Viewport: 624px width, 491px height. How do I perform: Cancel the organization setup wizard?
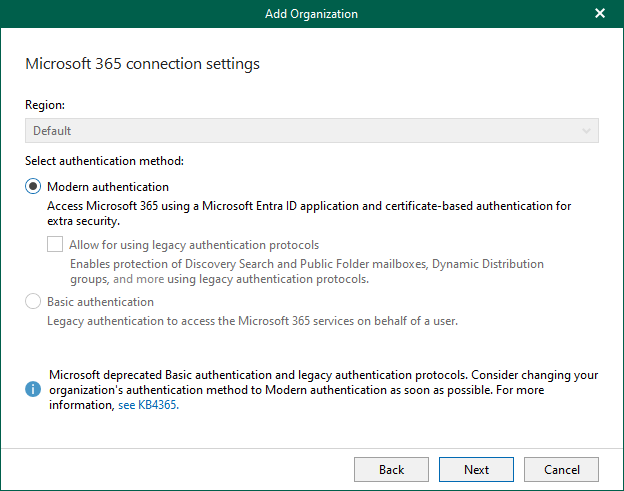(561, 469)
